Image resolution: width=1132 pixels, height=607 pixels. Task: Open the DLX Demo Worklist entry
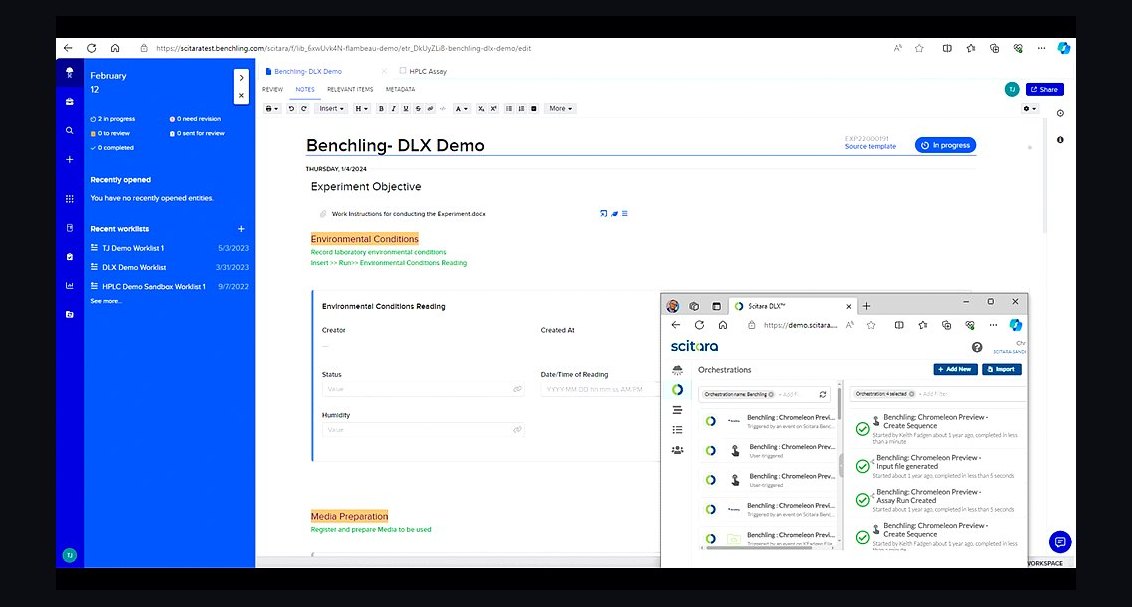click(x=134, y=267)
